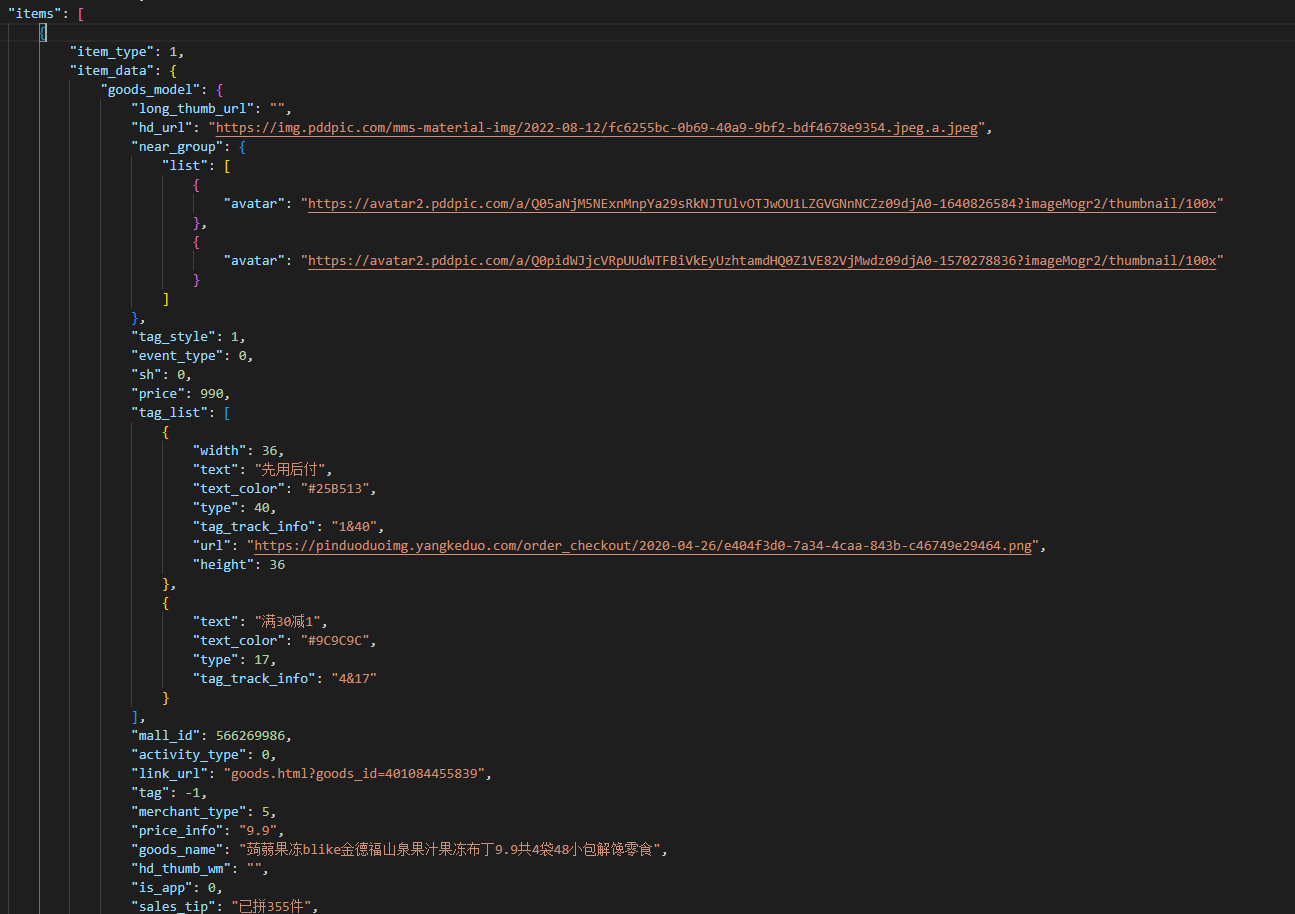Click the mall_id value 566269986
The width and height of the screenshot is (1295, 914).
click(250, 736)
